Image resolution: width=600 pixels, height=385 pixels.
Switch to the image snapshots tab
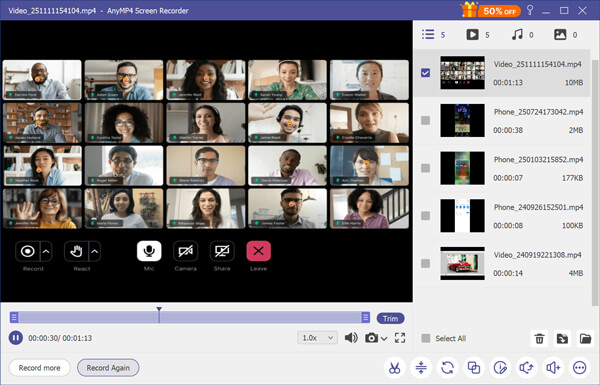(566, 35)
